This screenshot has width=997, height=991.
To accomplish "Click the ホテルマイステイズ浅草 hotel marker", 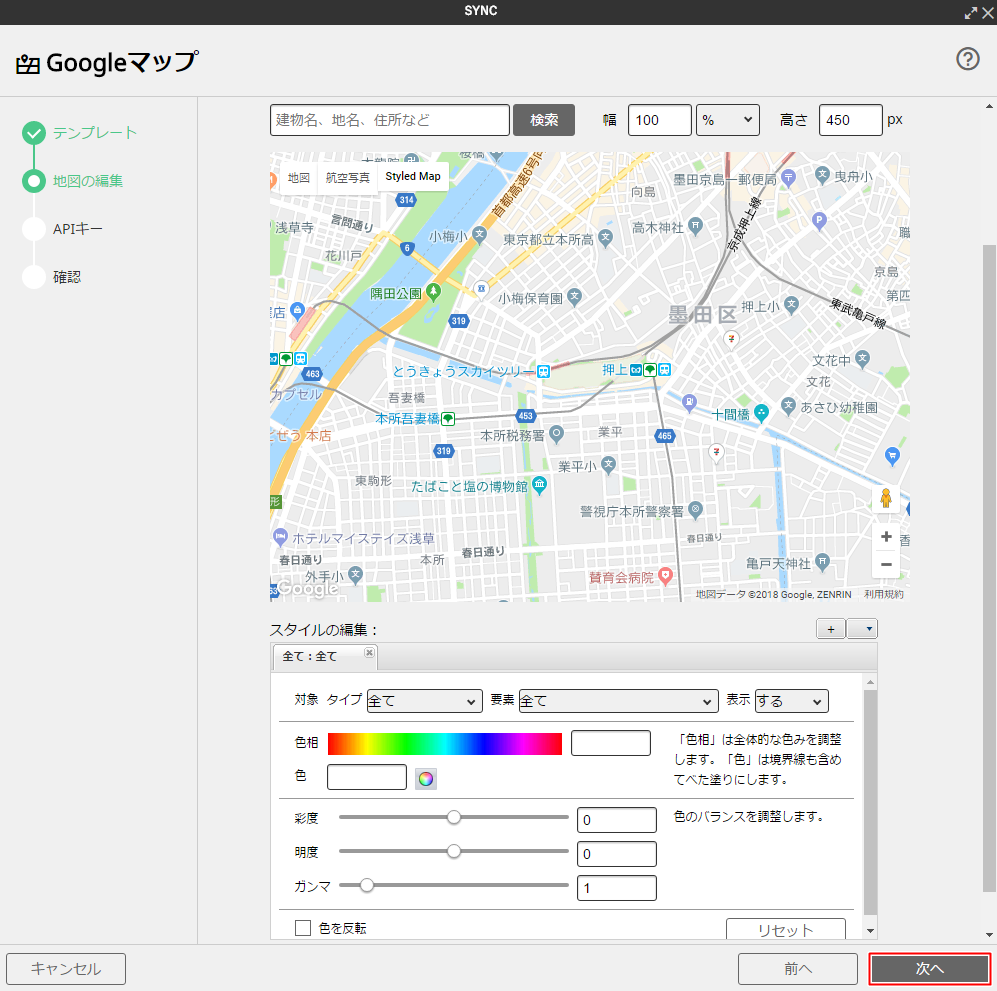I will pos(280,537).
